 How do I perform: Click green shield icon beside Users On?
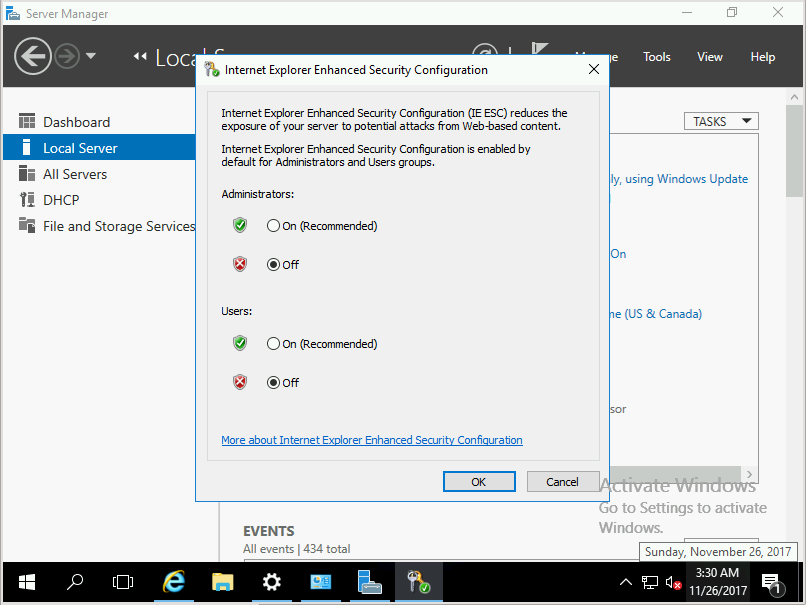[240, 343]
